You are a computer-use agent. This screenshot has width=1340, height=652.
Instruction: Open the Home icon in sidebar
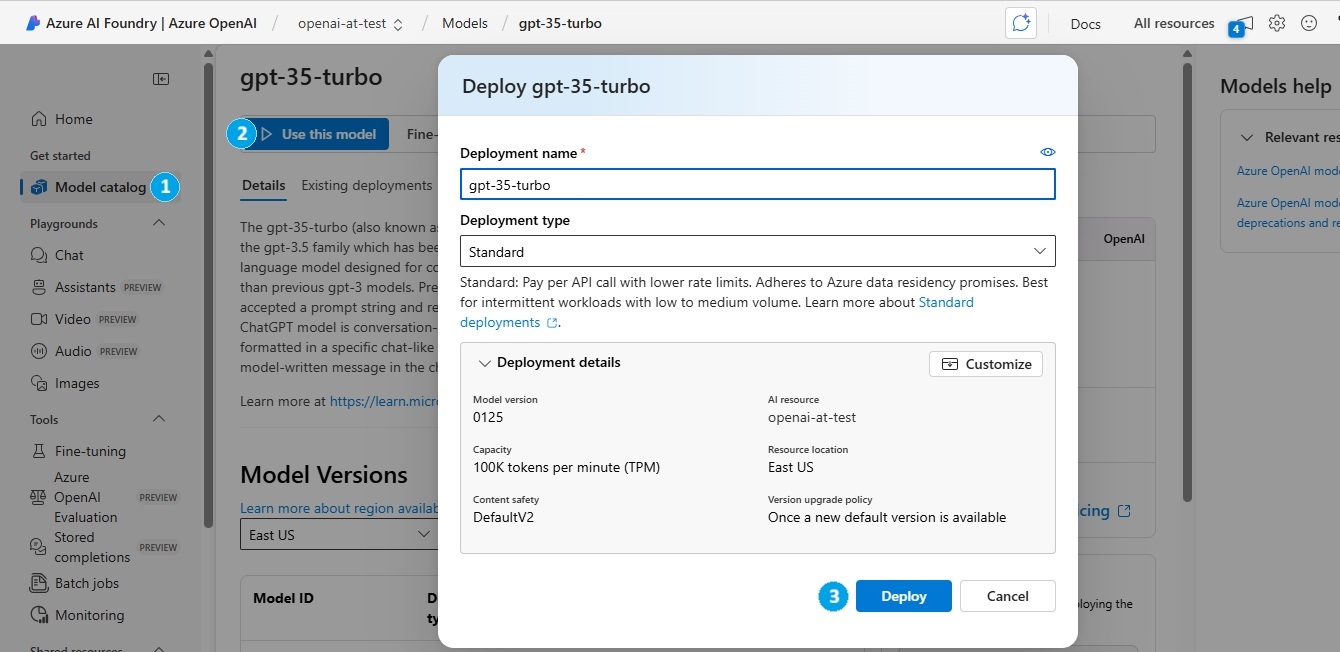pos(39,119)
